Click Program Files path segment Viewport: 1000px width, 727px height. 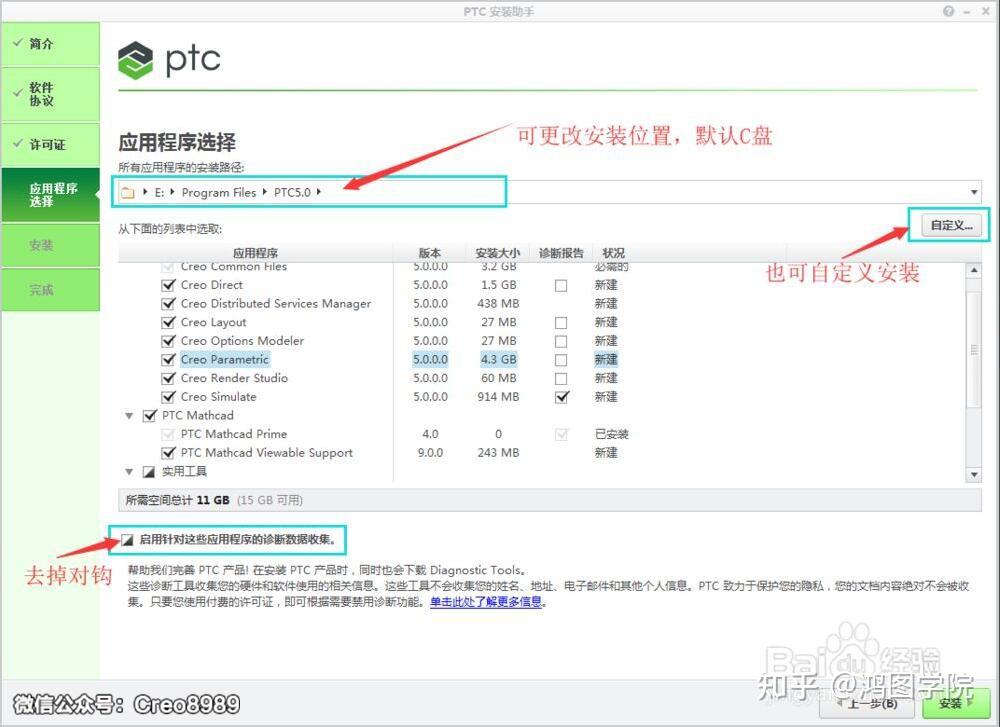219,193
